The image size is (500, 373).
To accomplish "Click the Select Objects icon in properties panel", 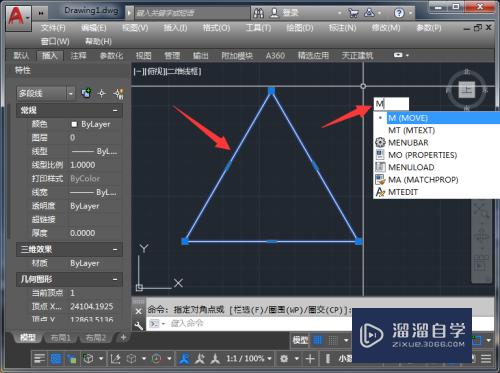I will point(102,94).
